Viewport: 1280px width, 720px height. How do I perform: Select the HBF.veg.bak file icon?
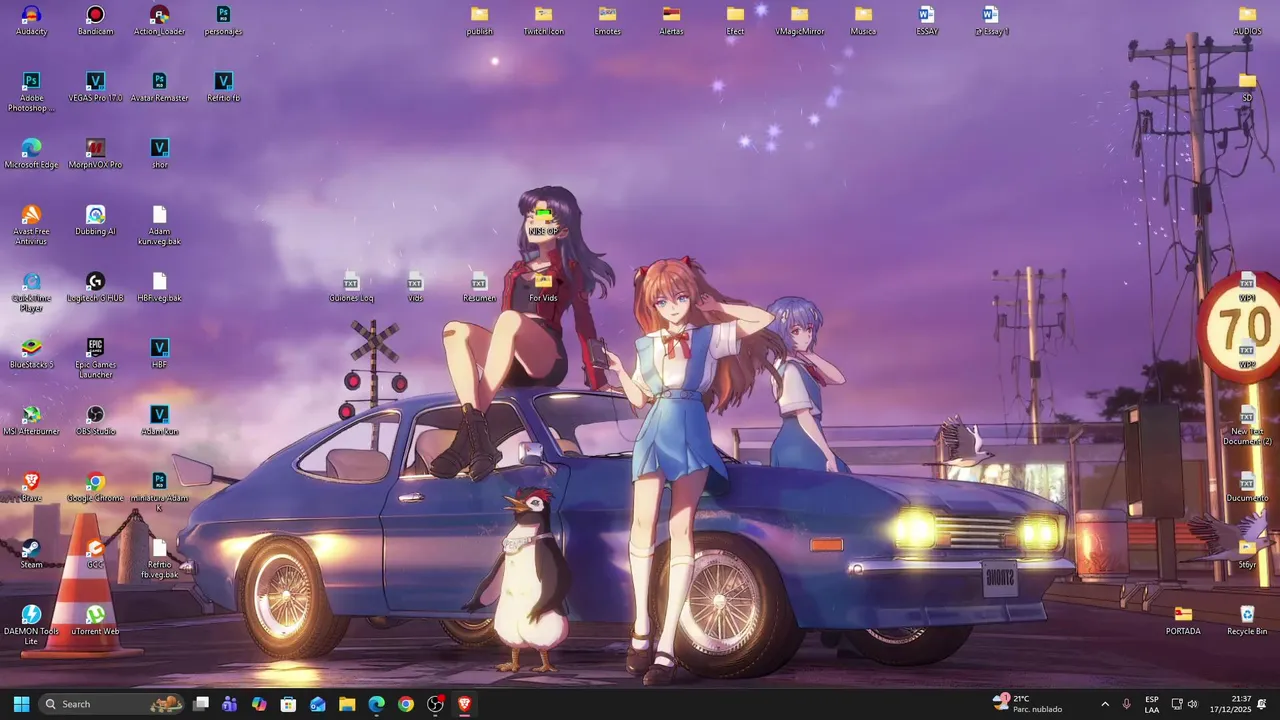coord(159,287)
